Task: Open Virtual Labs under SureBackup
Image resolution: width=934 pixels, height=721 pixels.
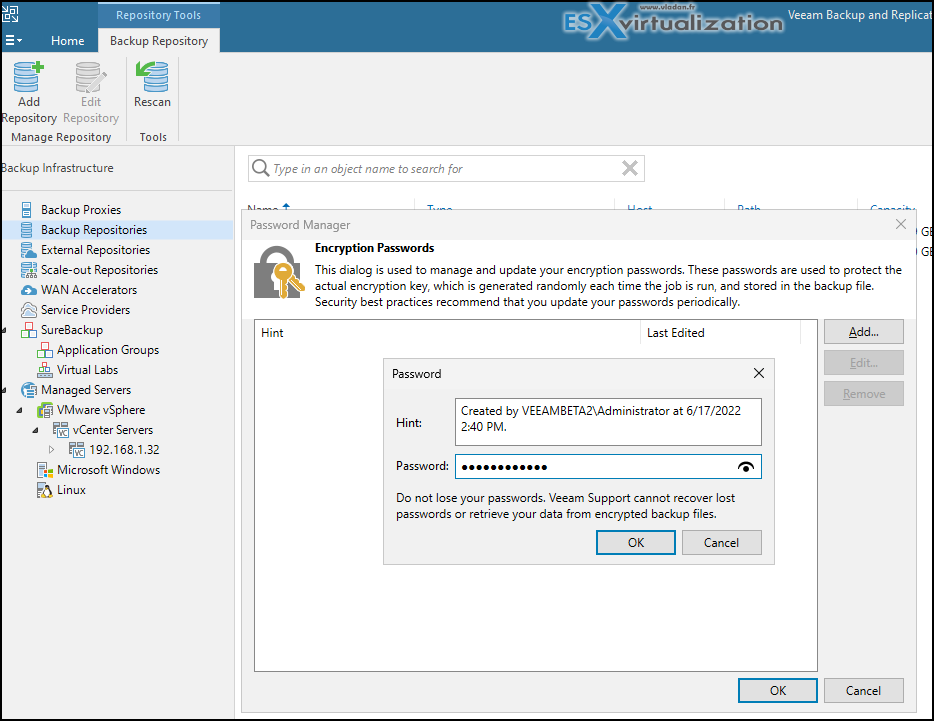Action: 87,370
